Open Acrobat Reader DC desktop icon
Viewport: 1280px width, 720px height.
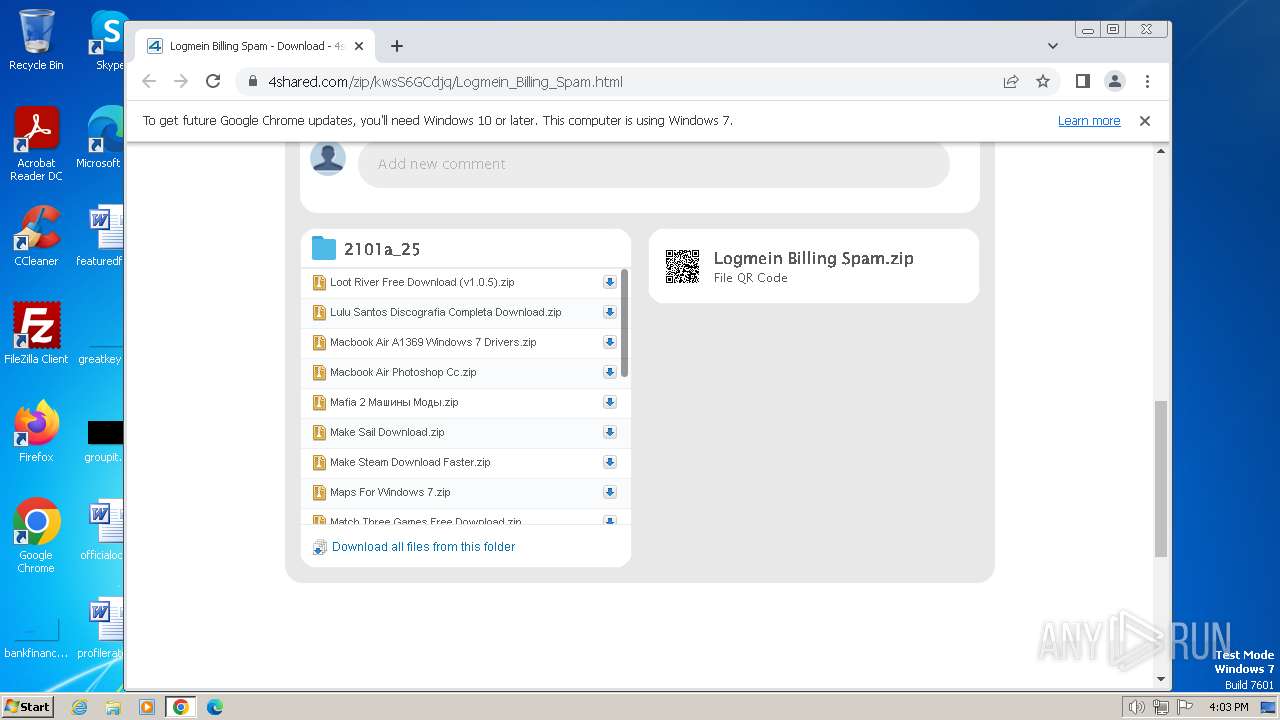(x=36, y=144)
